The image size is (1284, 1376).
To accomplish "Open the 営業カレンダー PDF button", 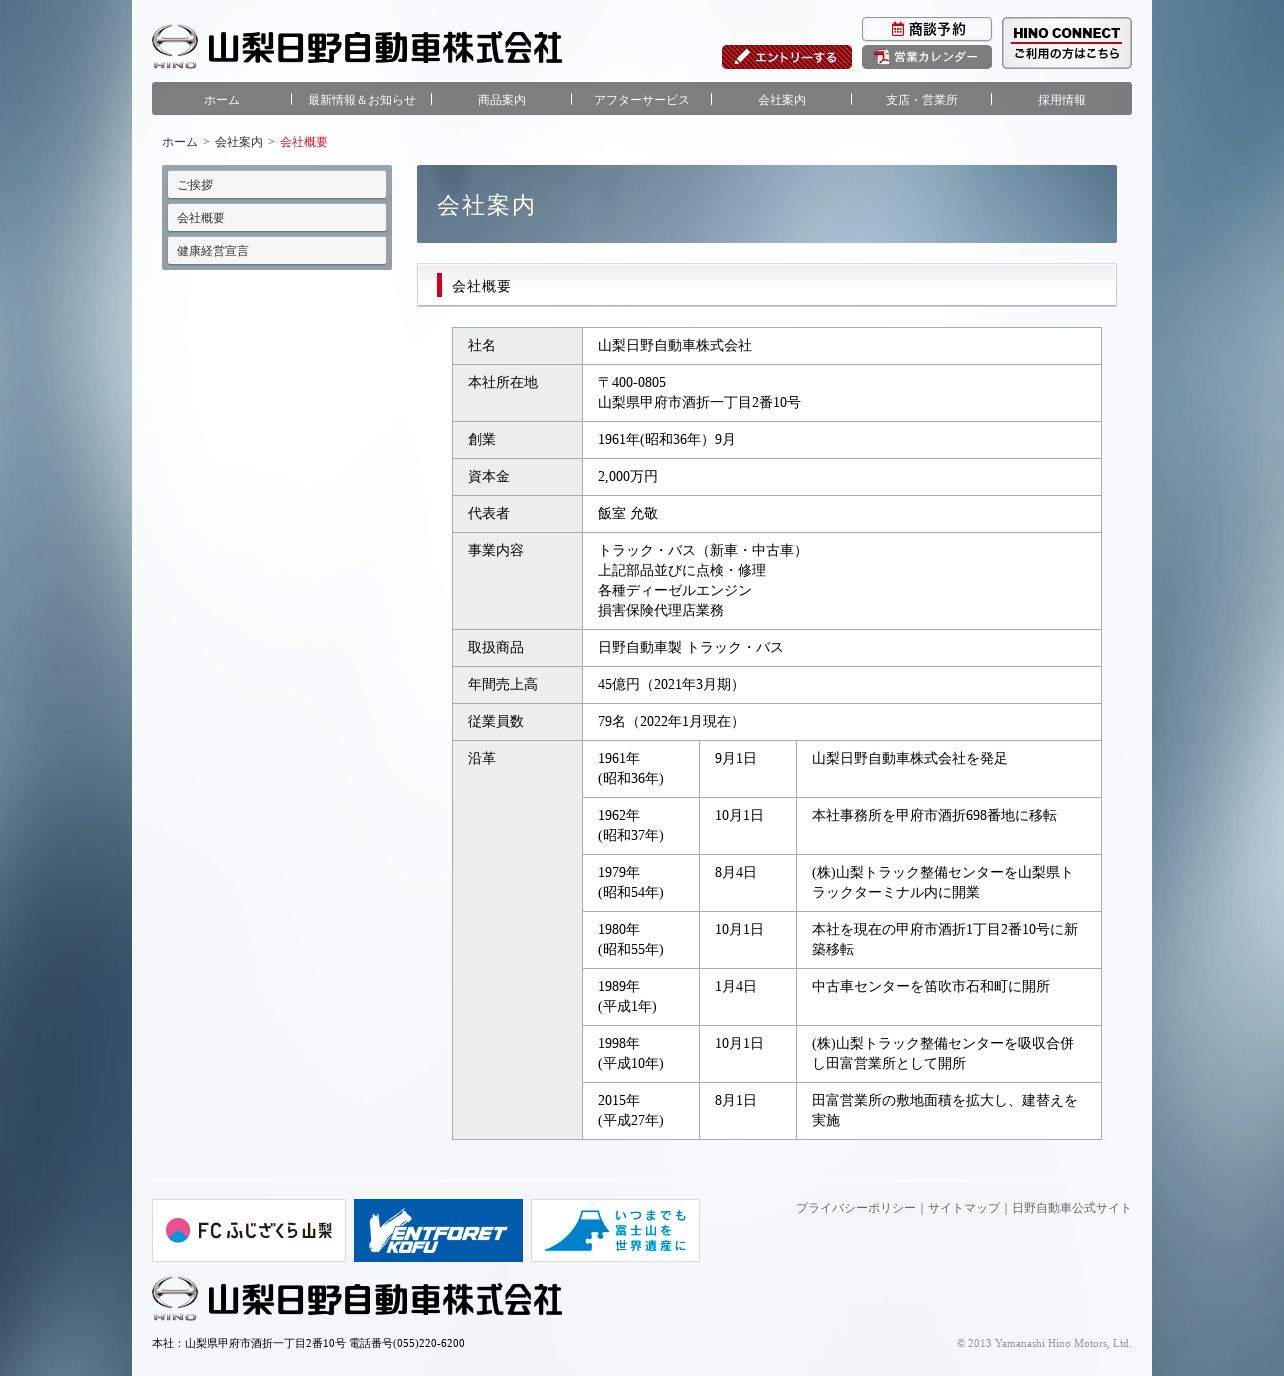I will 927,57.
